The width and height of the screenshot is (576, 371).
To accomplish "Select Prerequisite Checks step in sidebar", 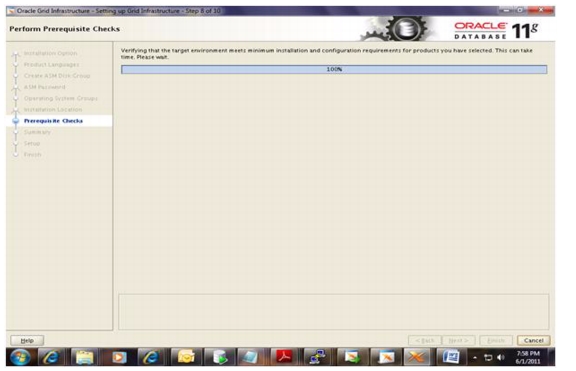I will coord(53,121).
